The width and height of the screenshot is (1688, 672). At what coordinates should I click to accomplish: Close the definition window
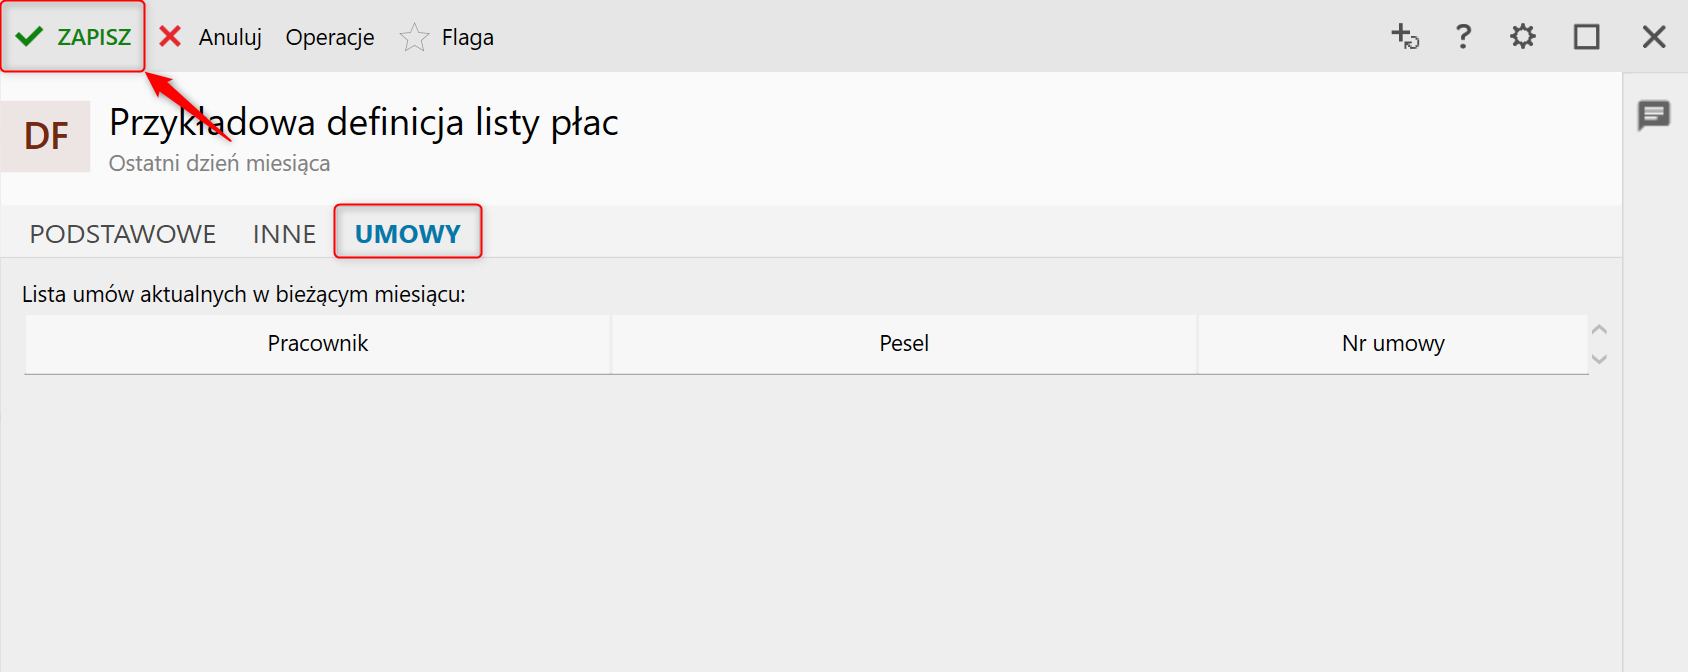1654,37
